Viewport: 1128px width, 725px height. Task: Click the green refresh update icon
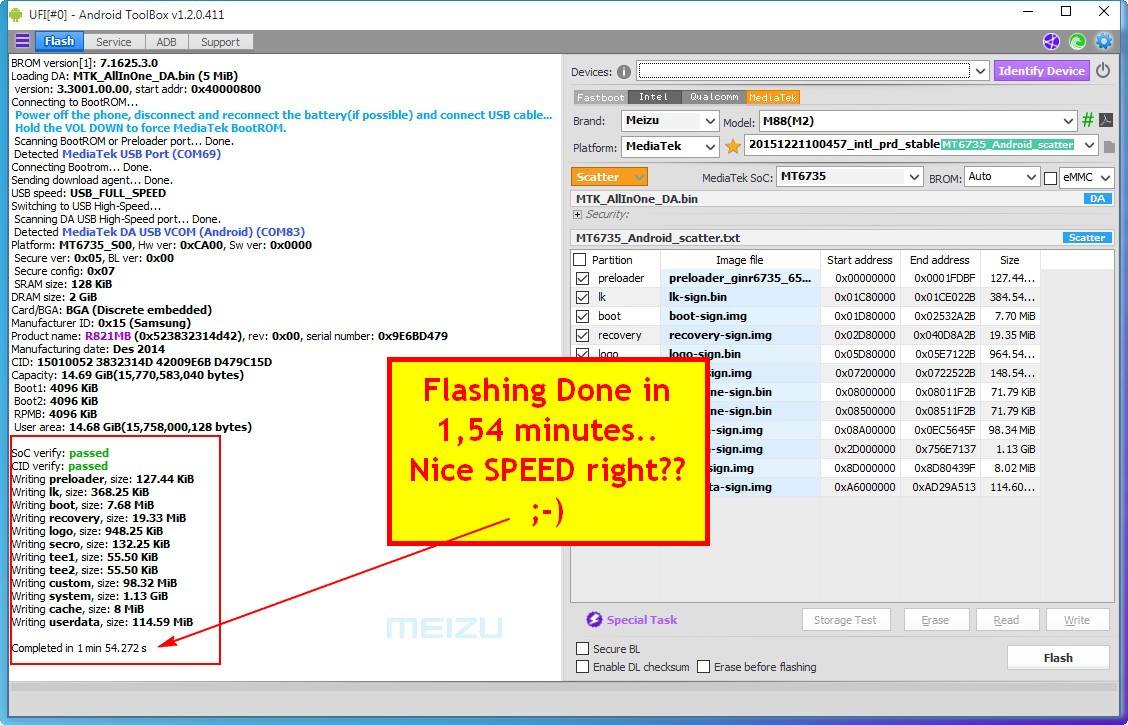pyautogui.click(x=1077, y=42)
